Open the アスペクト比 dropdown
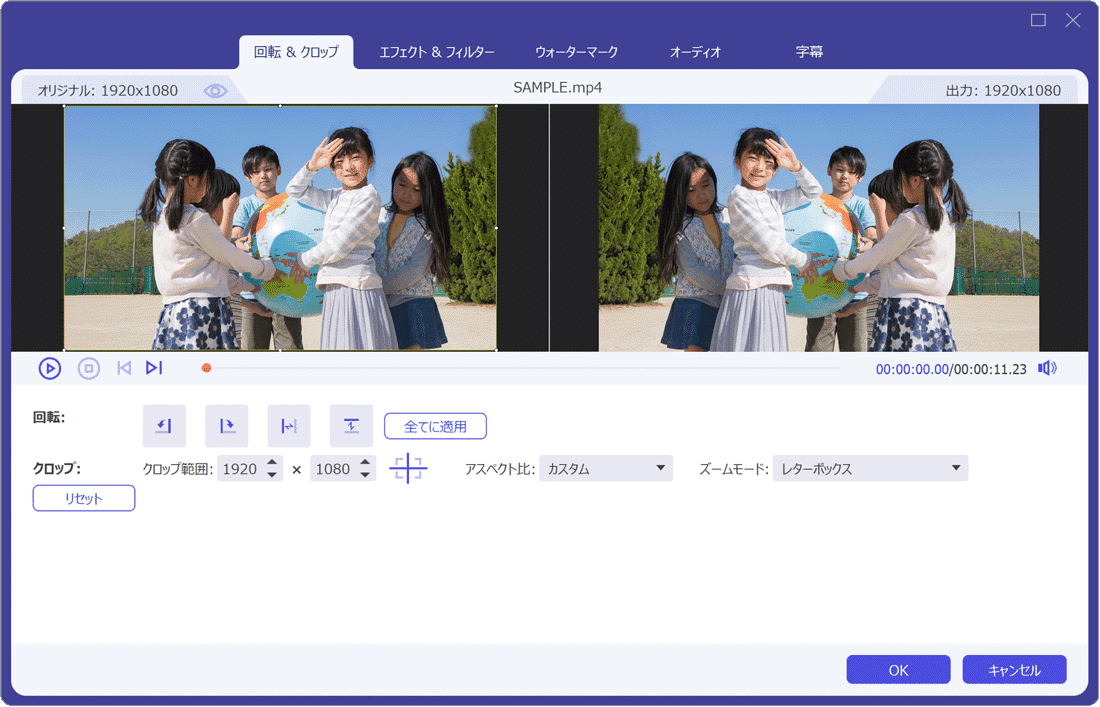This screenshot has height=707, width=1100. (x=605, y=468)
